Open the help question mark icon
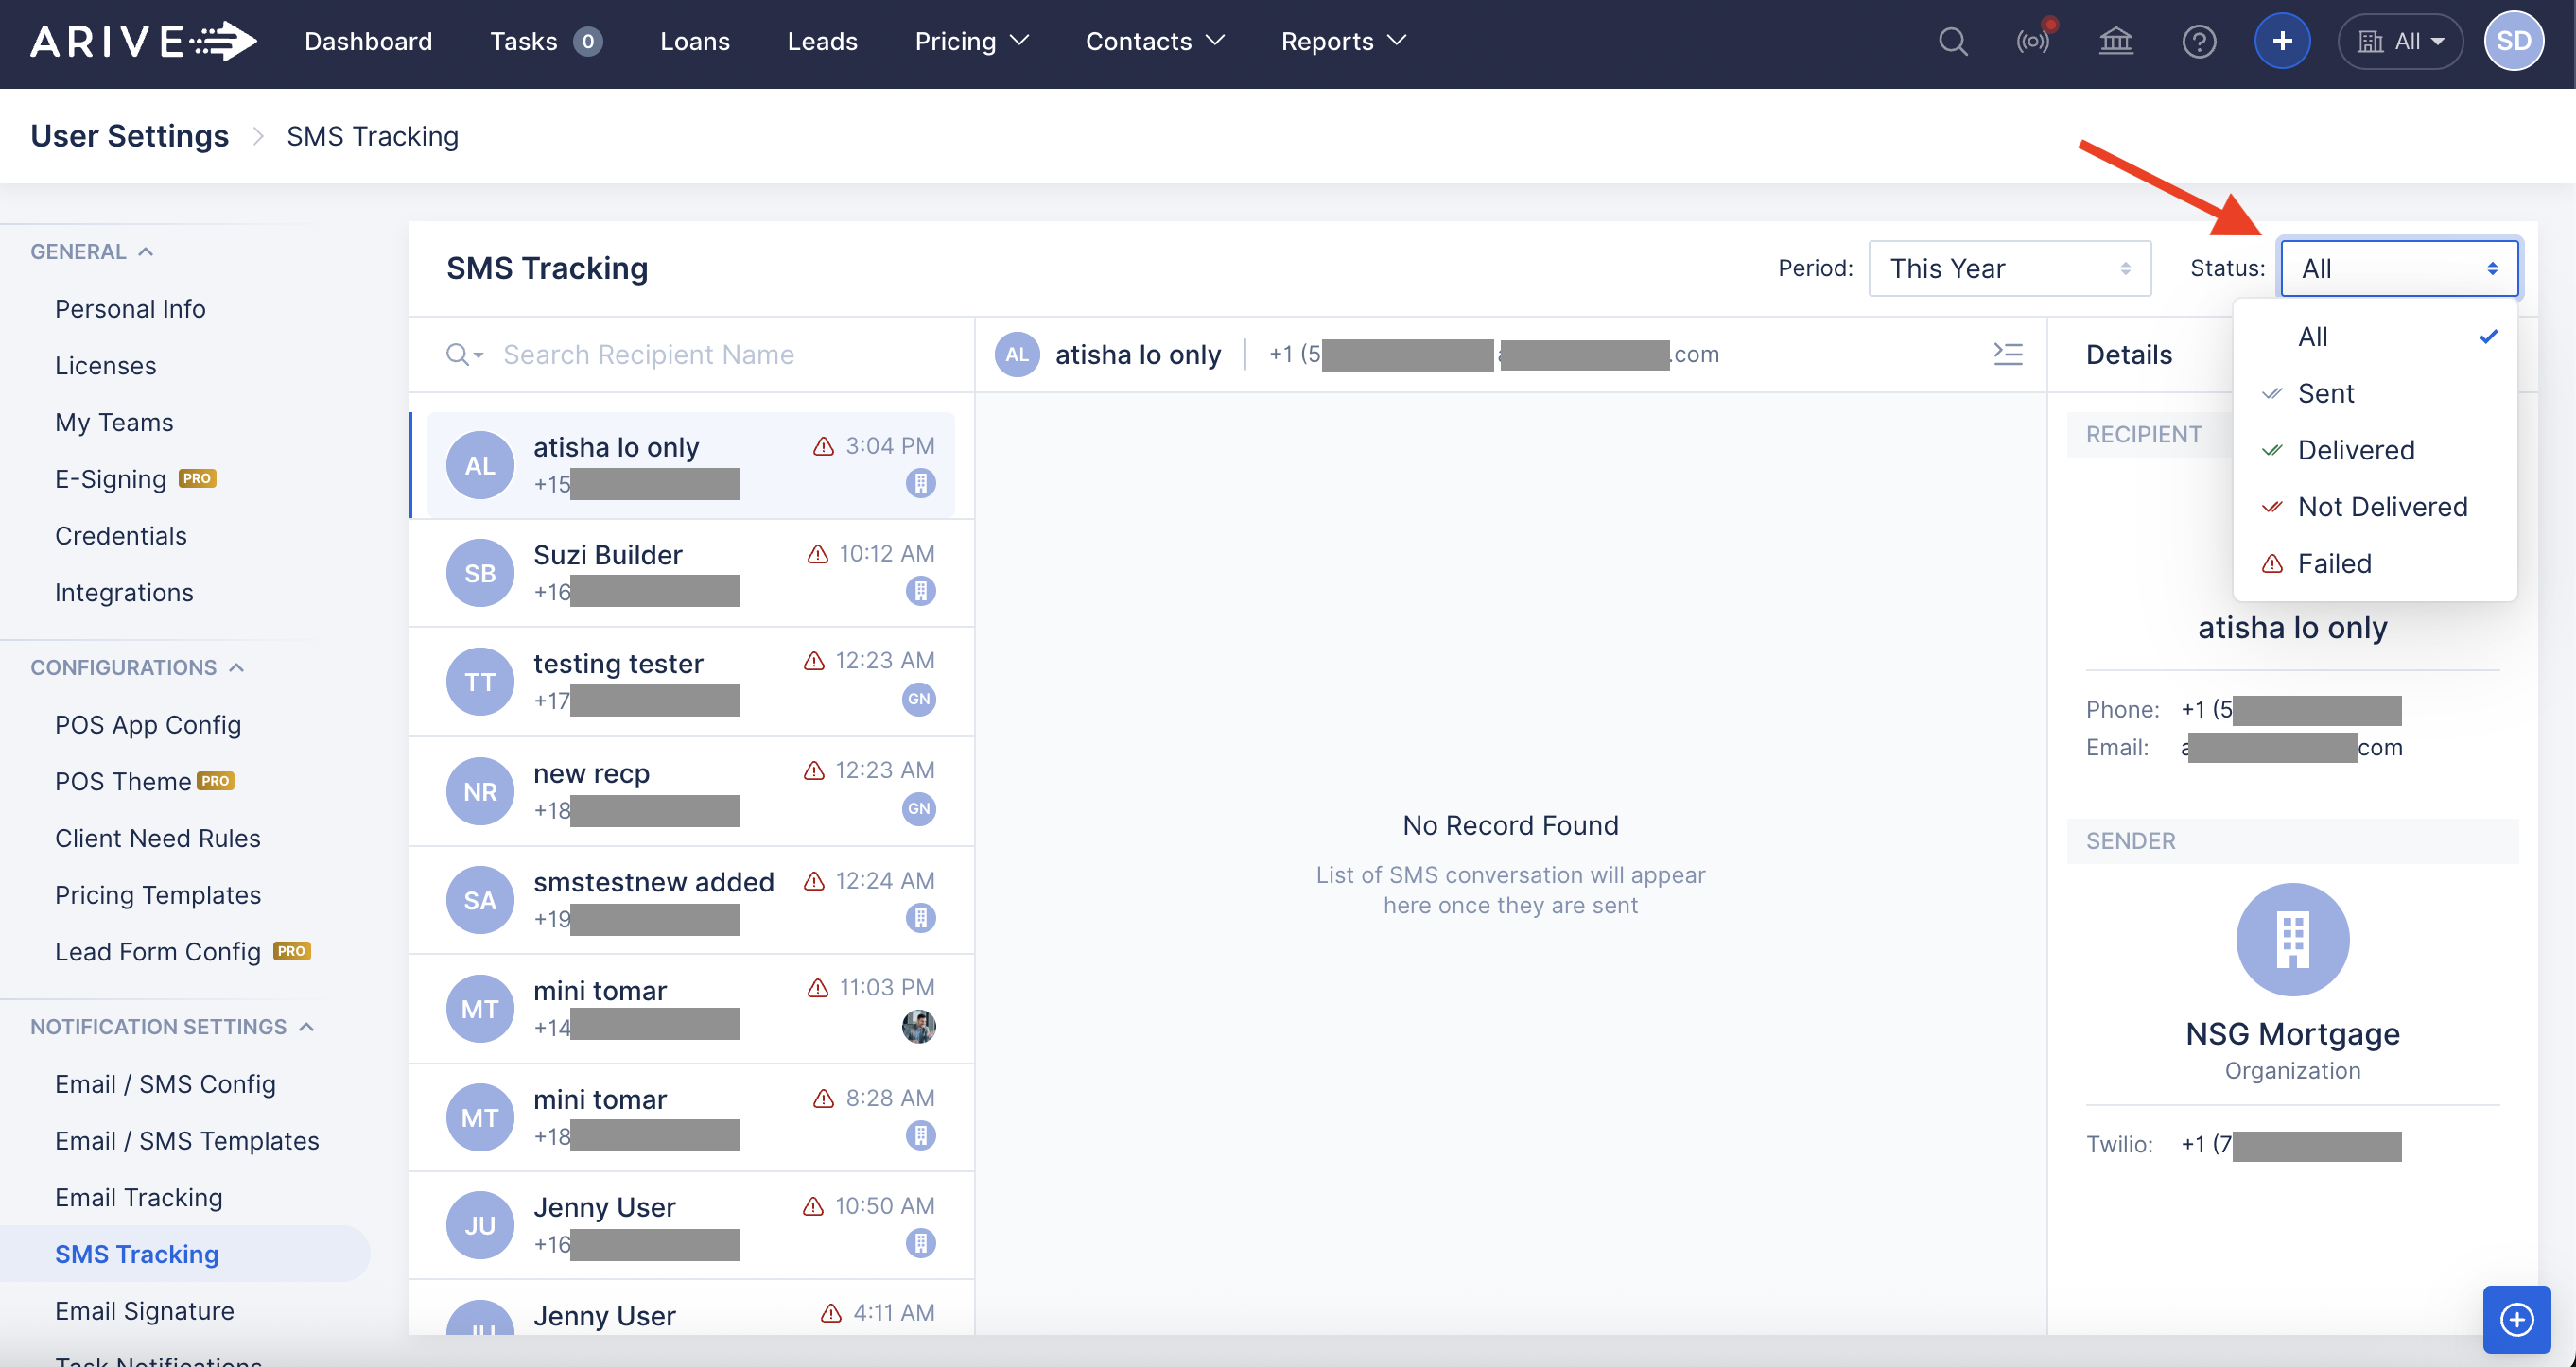 2199,42
